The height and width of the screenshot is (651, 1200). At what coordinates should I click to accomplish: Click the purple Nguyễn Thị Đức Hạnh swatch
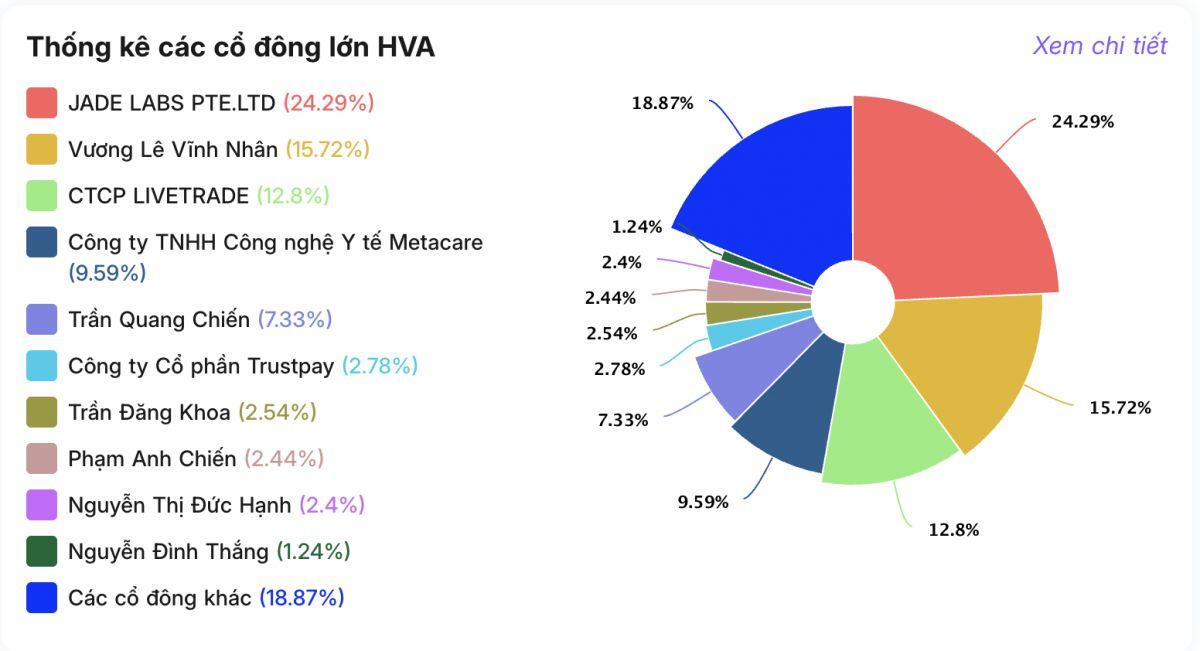[x=42, y=505]
